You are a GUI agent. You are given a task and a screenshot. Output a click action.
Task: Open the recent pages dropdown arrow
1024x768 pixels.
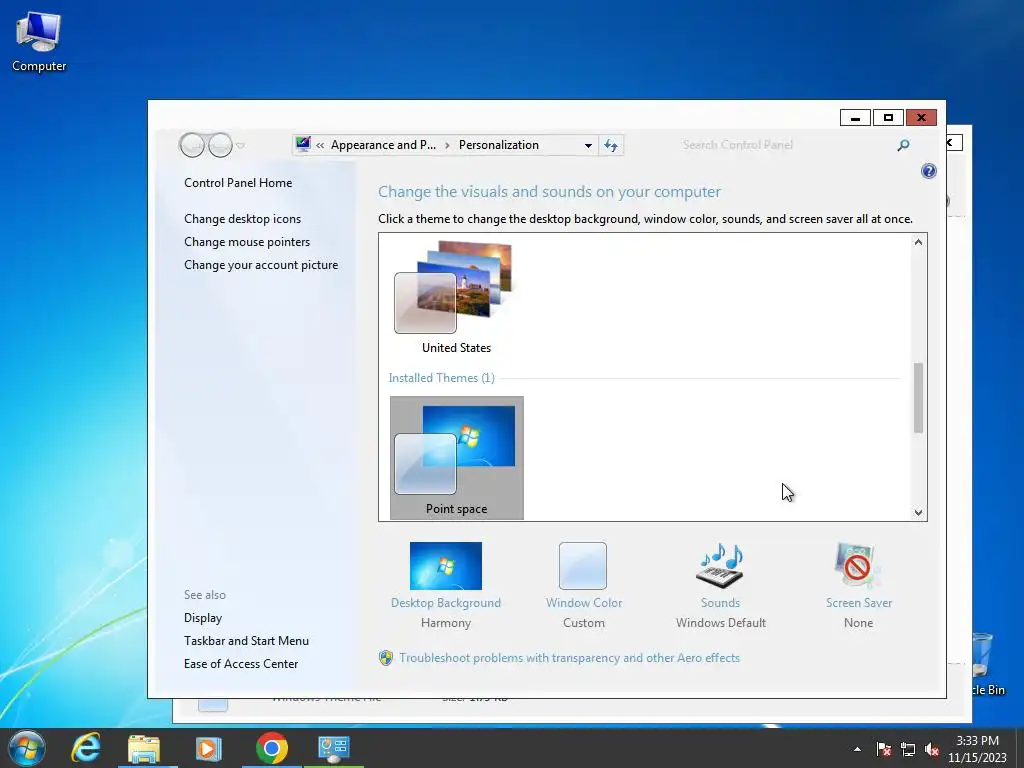pyautogui.click(x=240, y=146)
